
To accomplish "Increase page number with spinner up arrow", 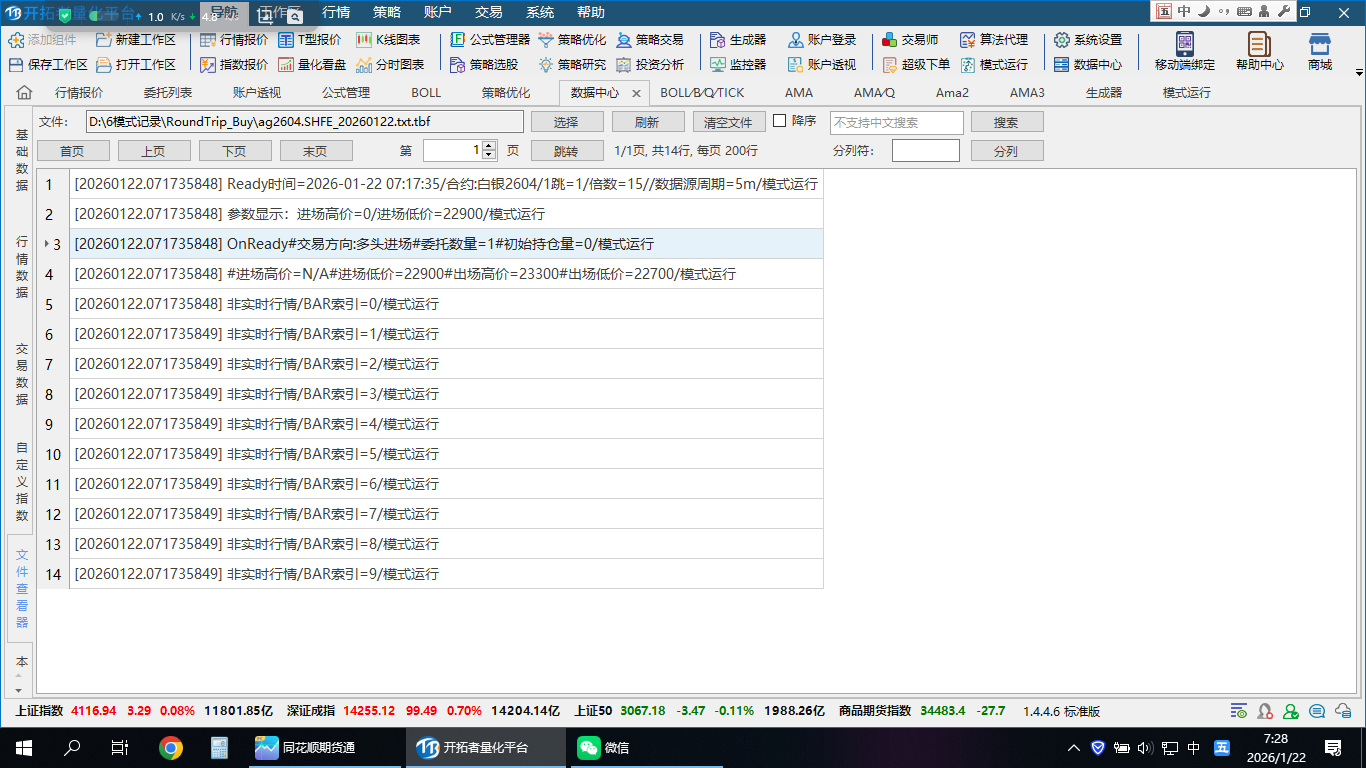I will point(488,146).
